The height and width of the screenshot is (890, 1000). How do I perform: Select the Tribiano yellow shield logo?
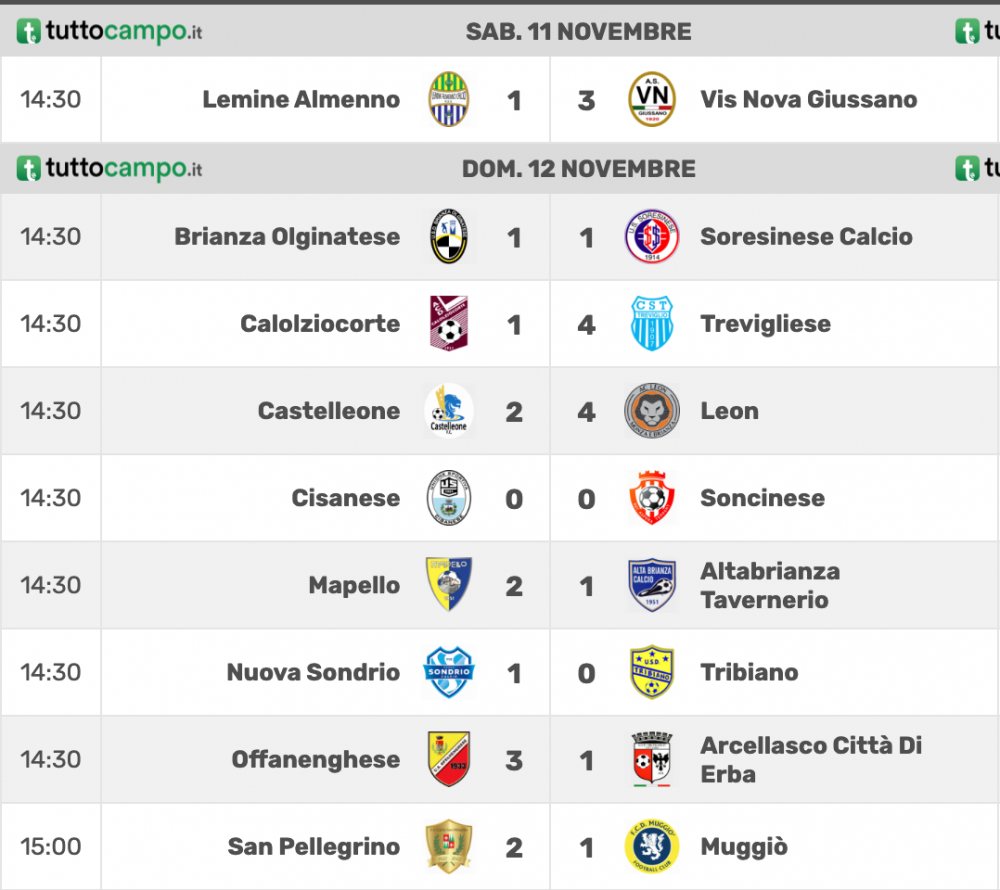[651, 671]
